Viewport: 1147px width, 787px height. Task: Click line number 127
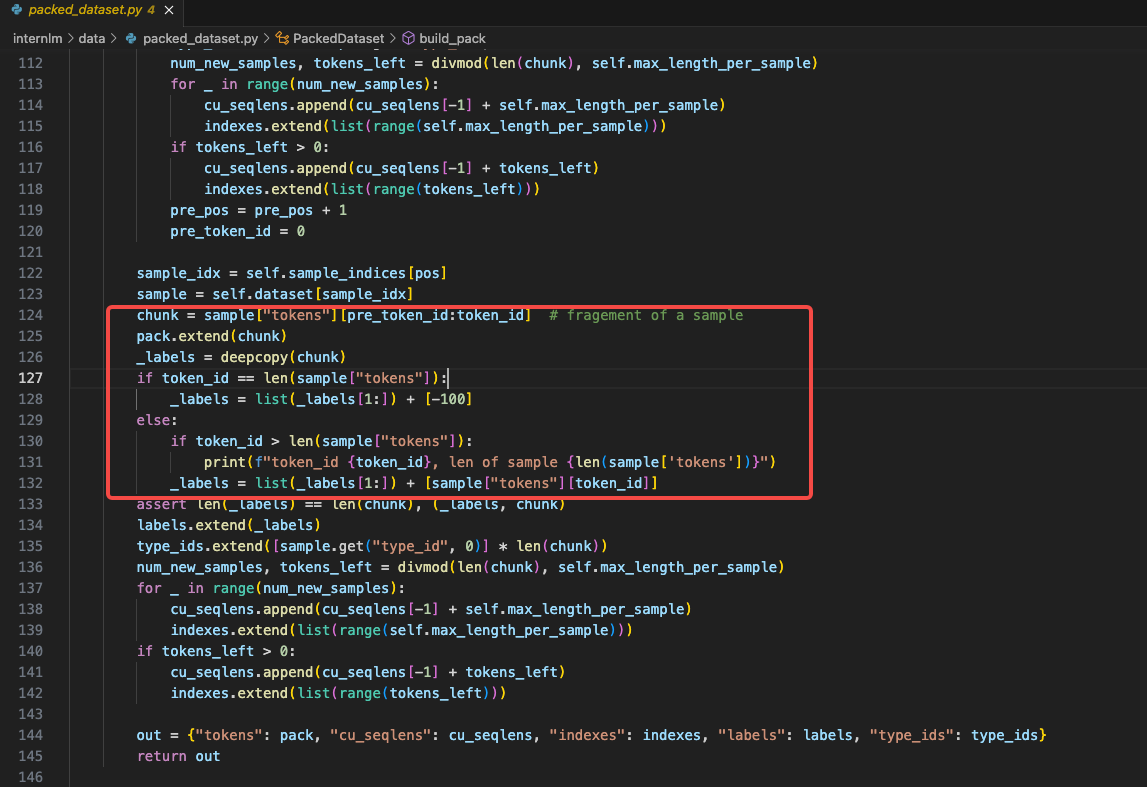pyautogui.click(x=31, y=377)
